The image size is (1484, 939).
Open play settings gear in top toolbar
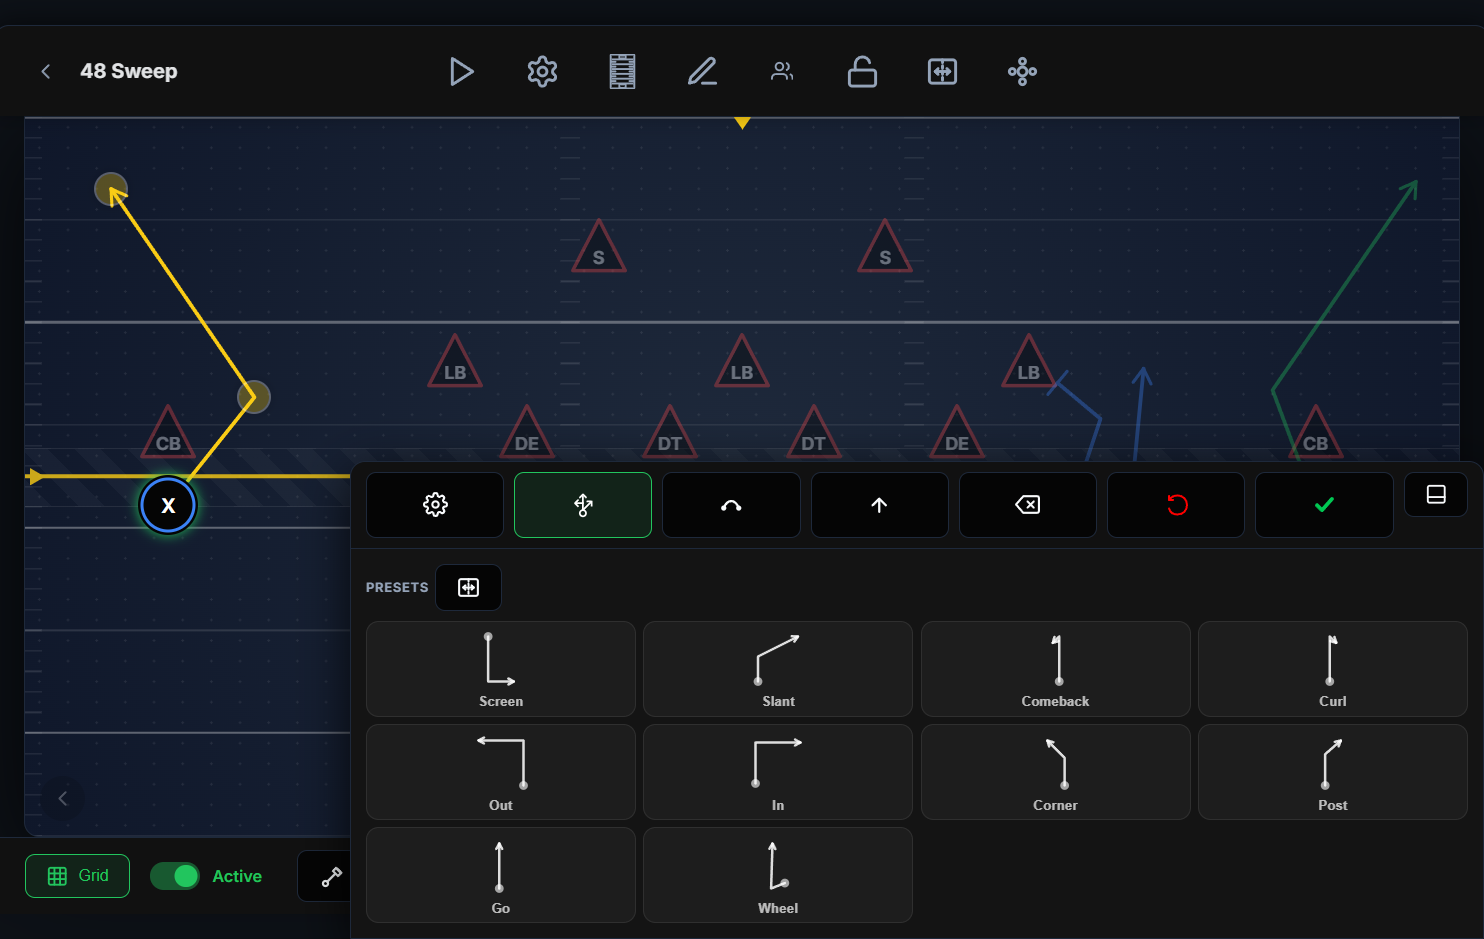(542, 71)
